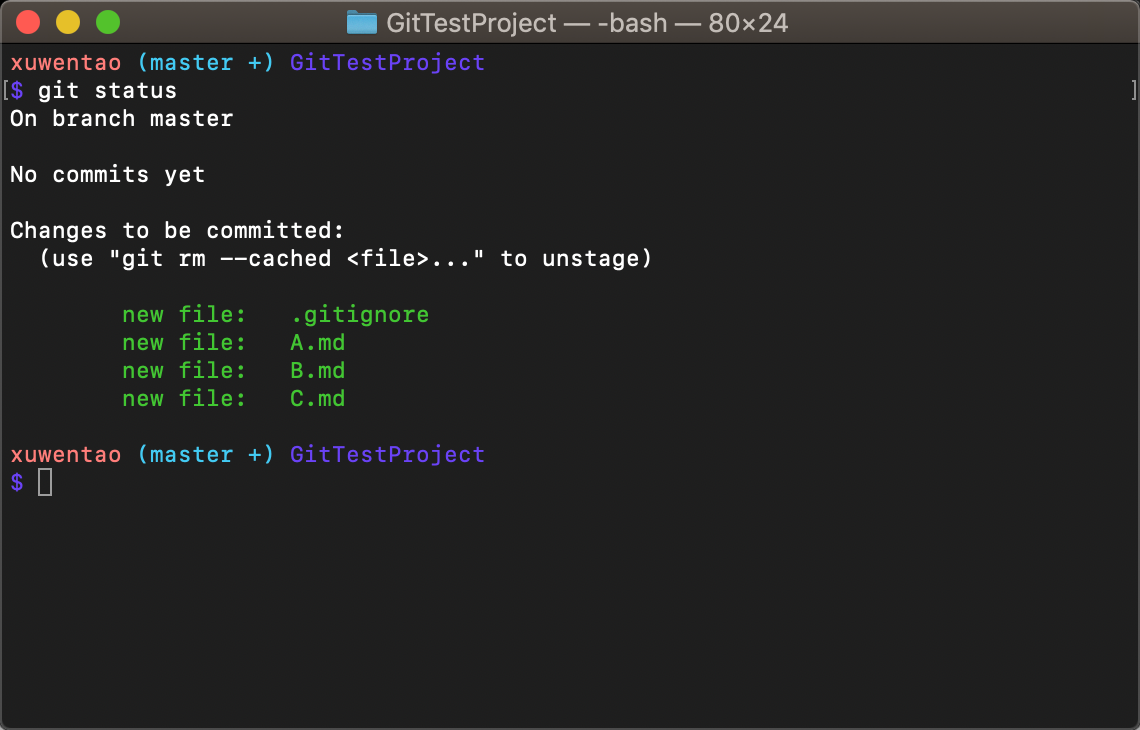The image size is (1140, 730).
Task: Click '(master +)' in the bottom prompt
Action: coord(206,454)
